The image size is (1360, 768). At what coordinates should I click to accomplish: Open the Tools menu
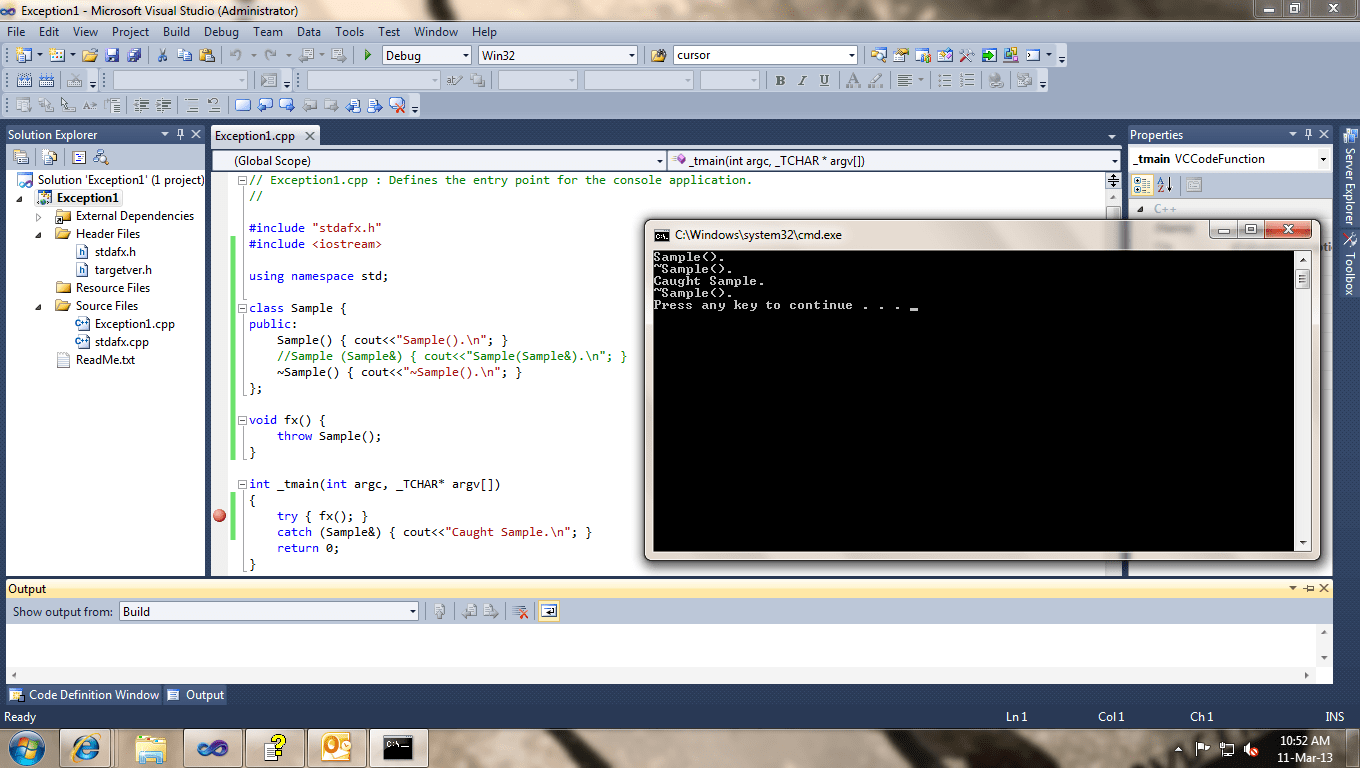(350, 32)
